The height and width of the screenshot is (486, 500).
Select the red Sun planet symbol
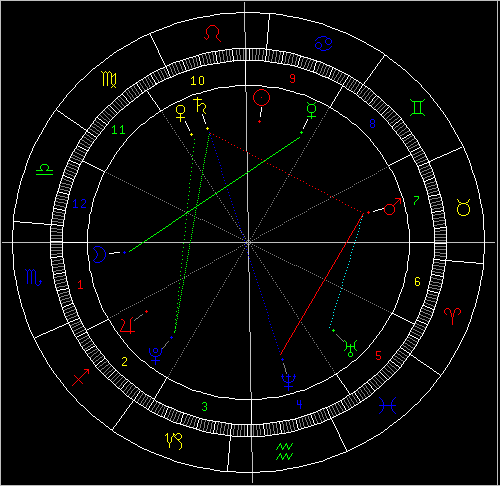tap(261, 98)
